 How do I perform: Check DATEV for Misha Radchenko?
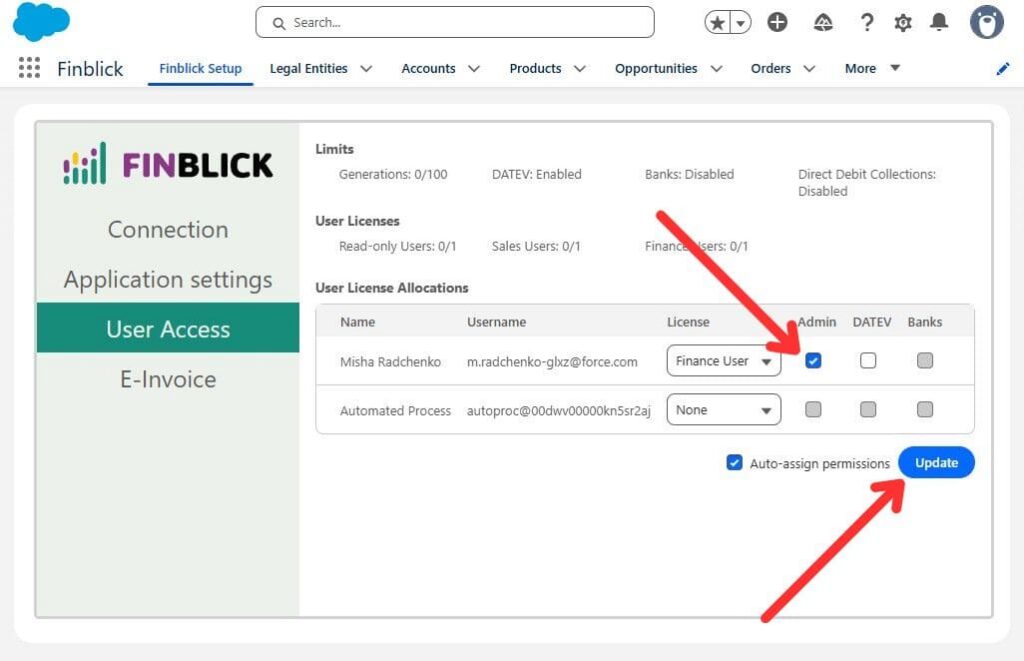tap(868, 361)
